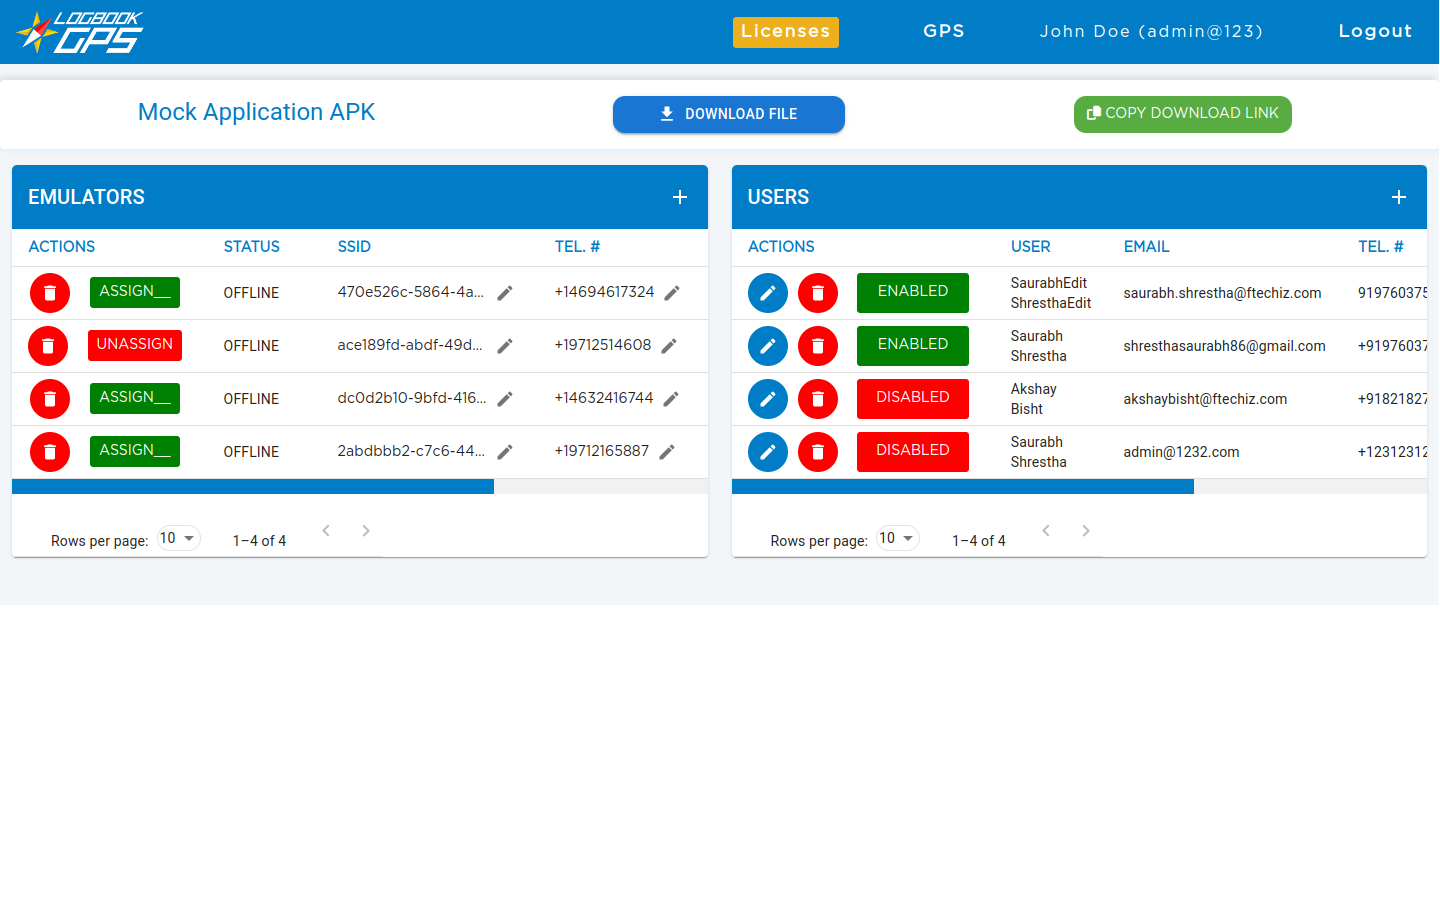Edit telephone pencil for +19712165887
The height and width of the screenshot is (900, 1440).
(667, 452)
